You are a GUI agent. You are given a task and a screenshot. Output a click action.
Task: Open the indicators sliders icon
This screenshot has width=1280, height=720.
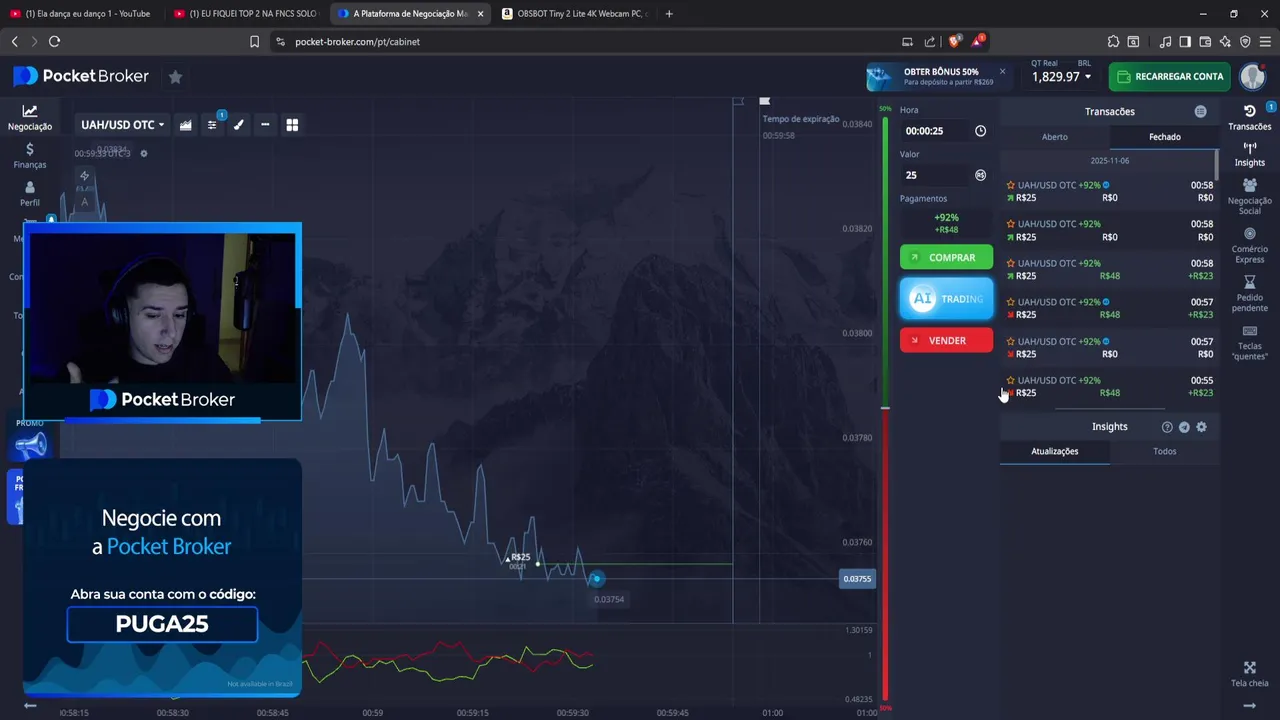(x=212, y=125)
